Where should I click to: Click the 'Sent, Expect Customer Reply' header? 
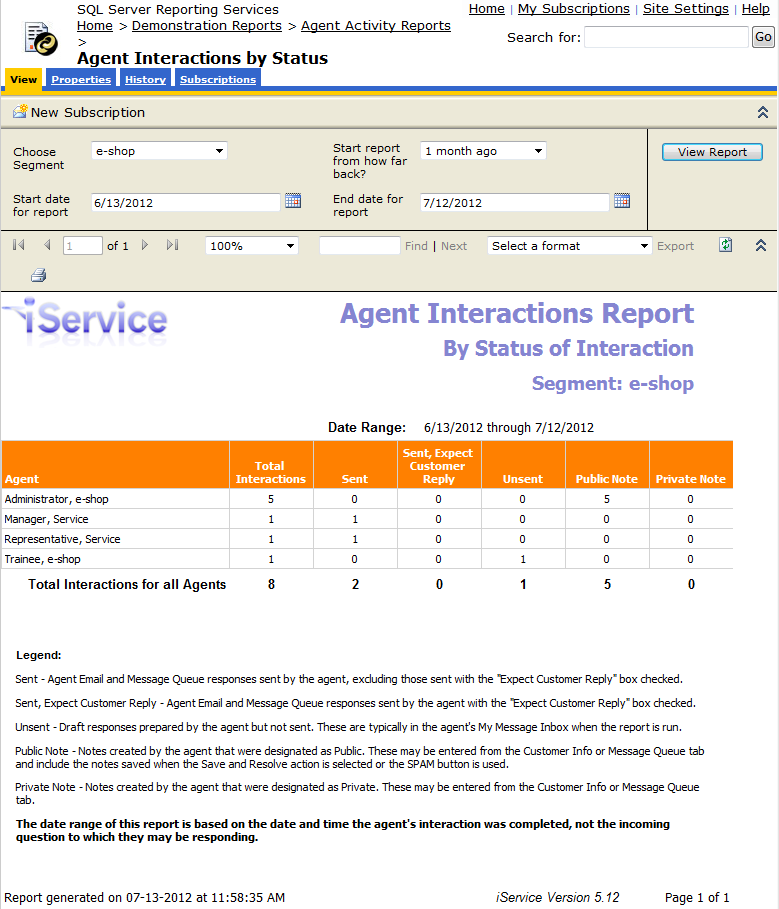[x=438, y=466]
